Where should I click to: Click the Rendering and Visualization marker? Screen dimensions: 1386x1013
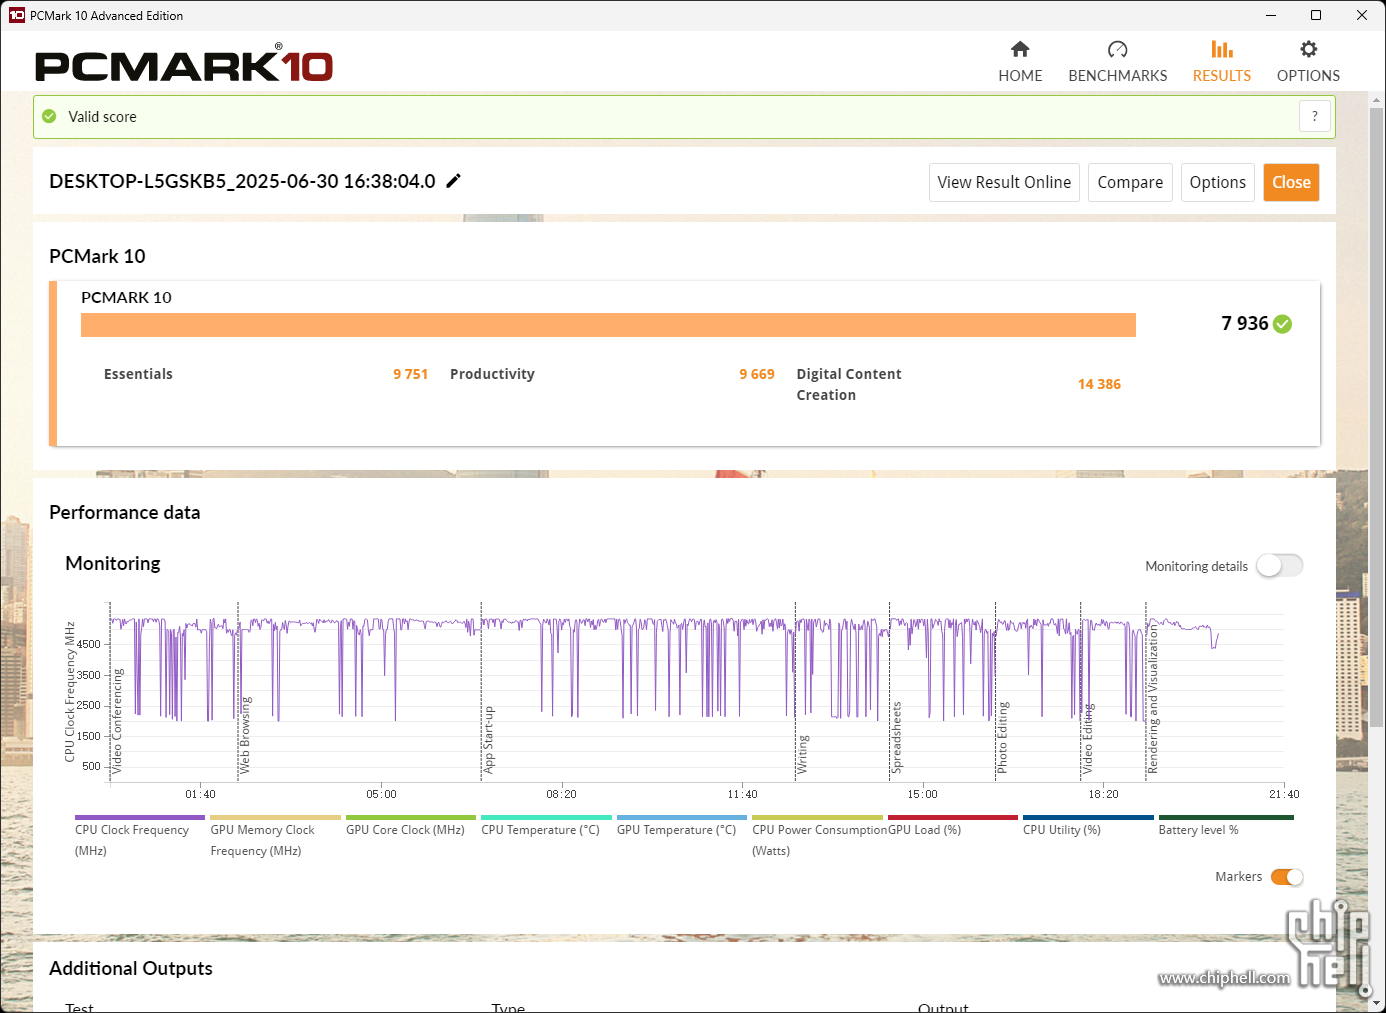(x=1152, y=697)
